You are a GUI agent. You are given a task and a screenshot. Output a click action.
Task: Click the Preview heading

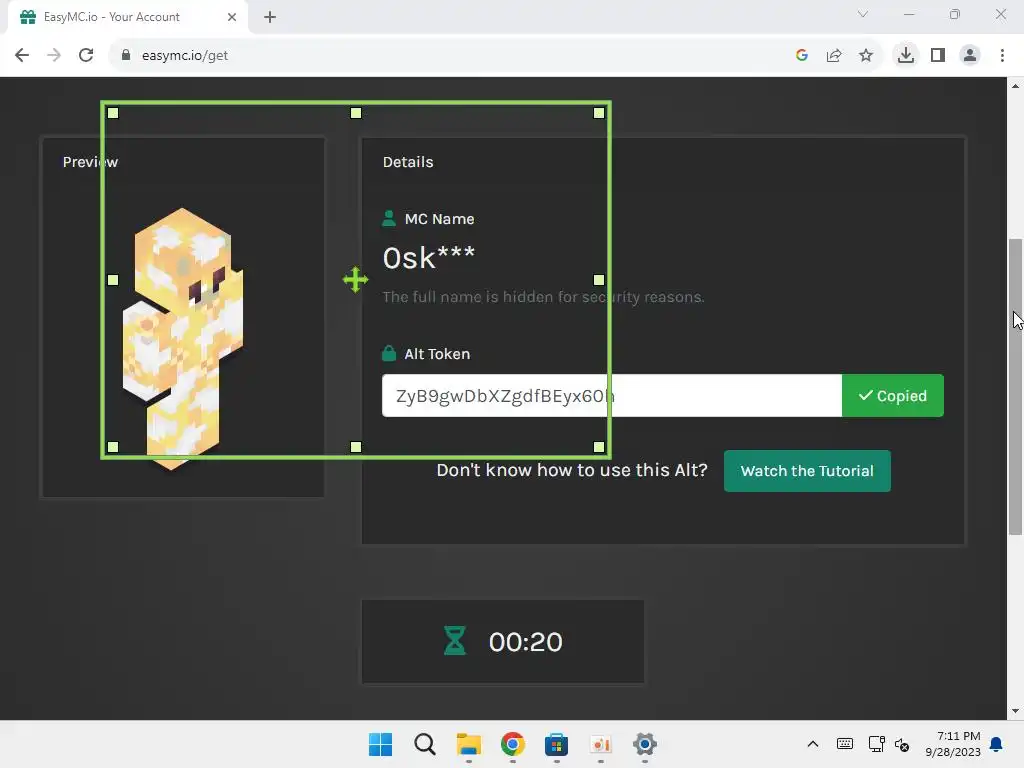(90, 162)
